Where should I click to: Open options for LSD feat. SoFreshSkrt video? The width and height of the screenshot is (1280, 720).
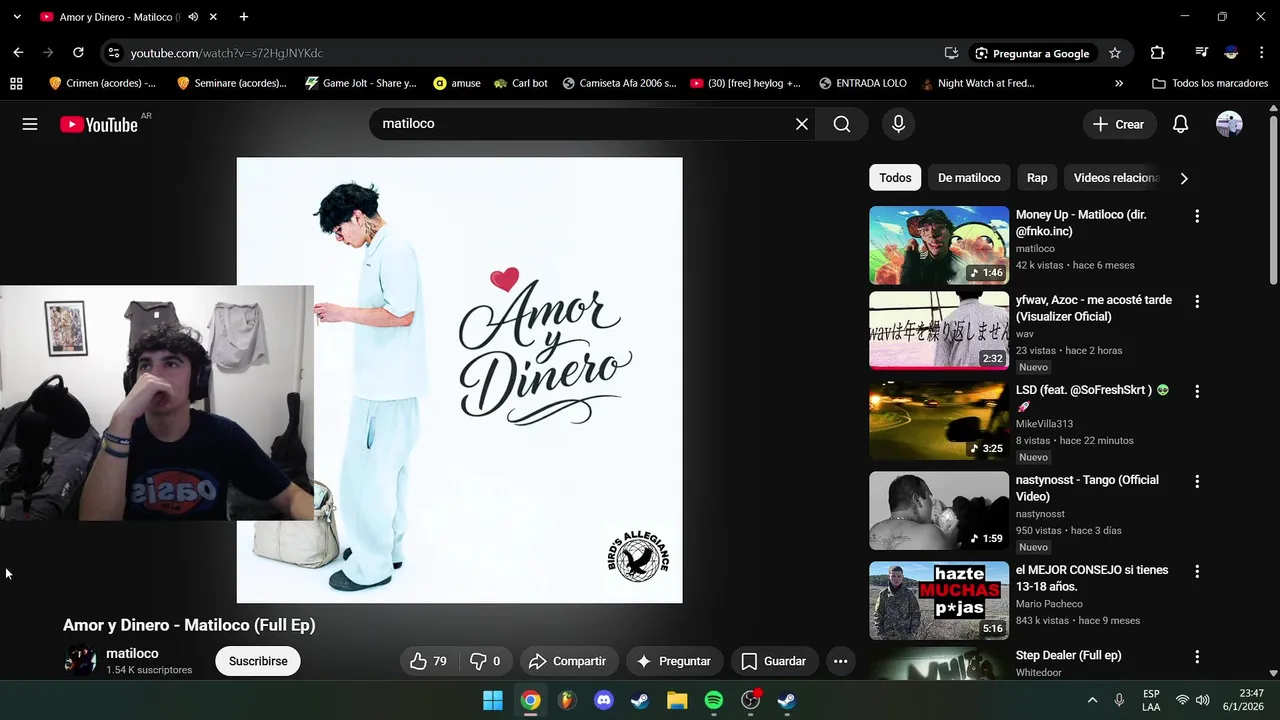[x=1197, y=391]
